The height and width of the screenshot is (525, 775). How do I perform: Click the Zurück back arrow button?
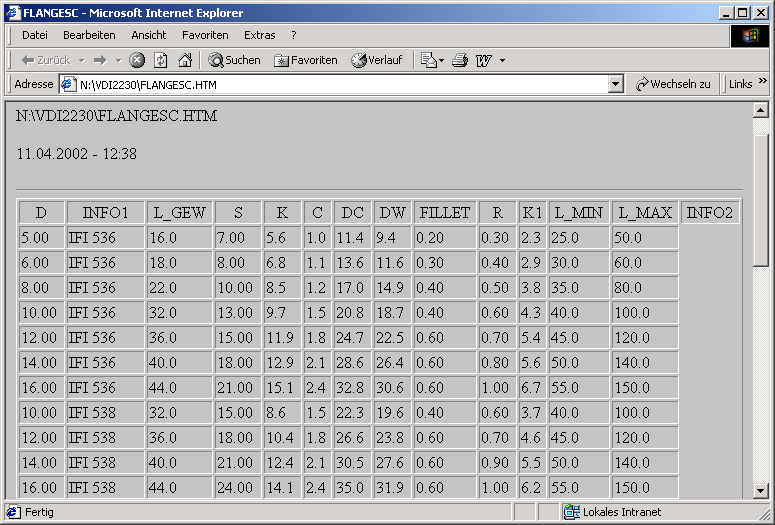coord(45,60)
